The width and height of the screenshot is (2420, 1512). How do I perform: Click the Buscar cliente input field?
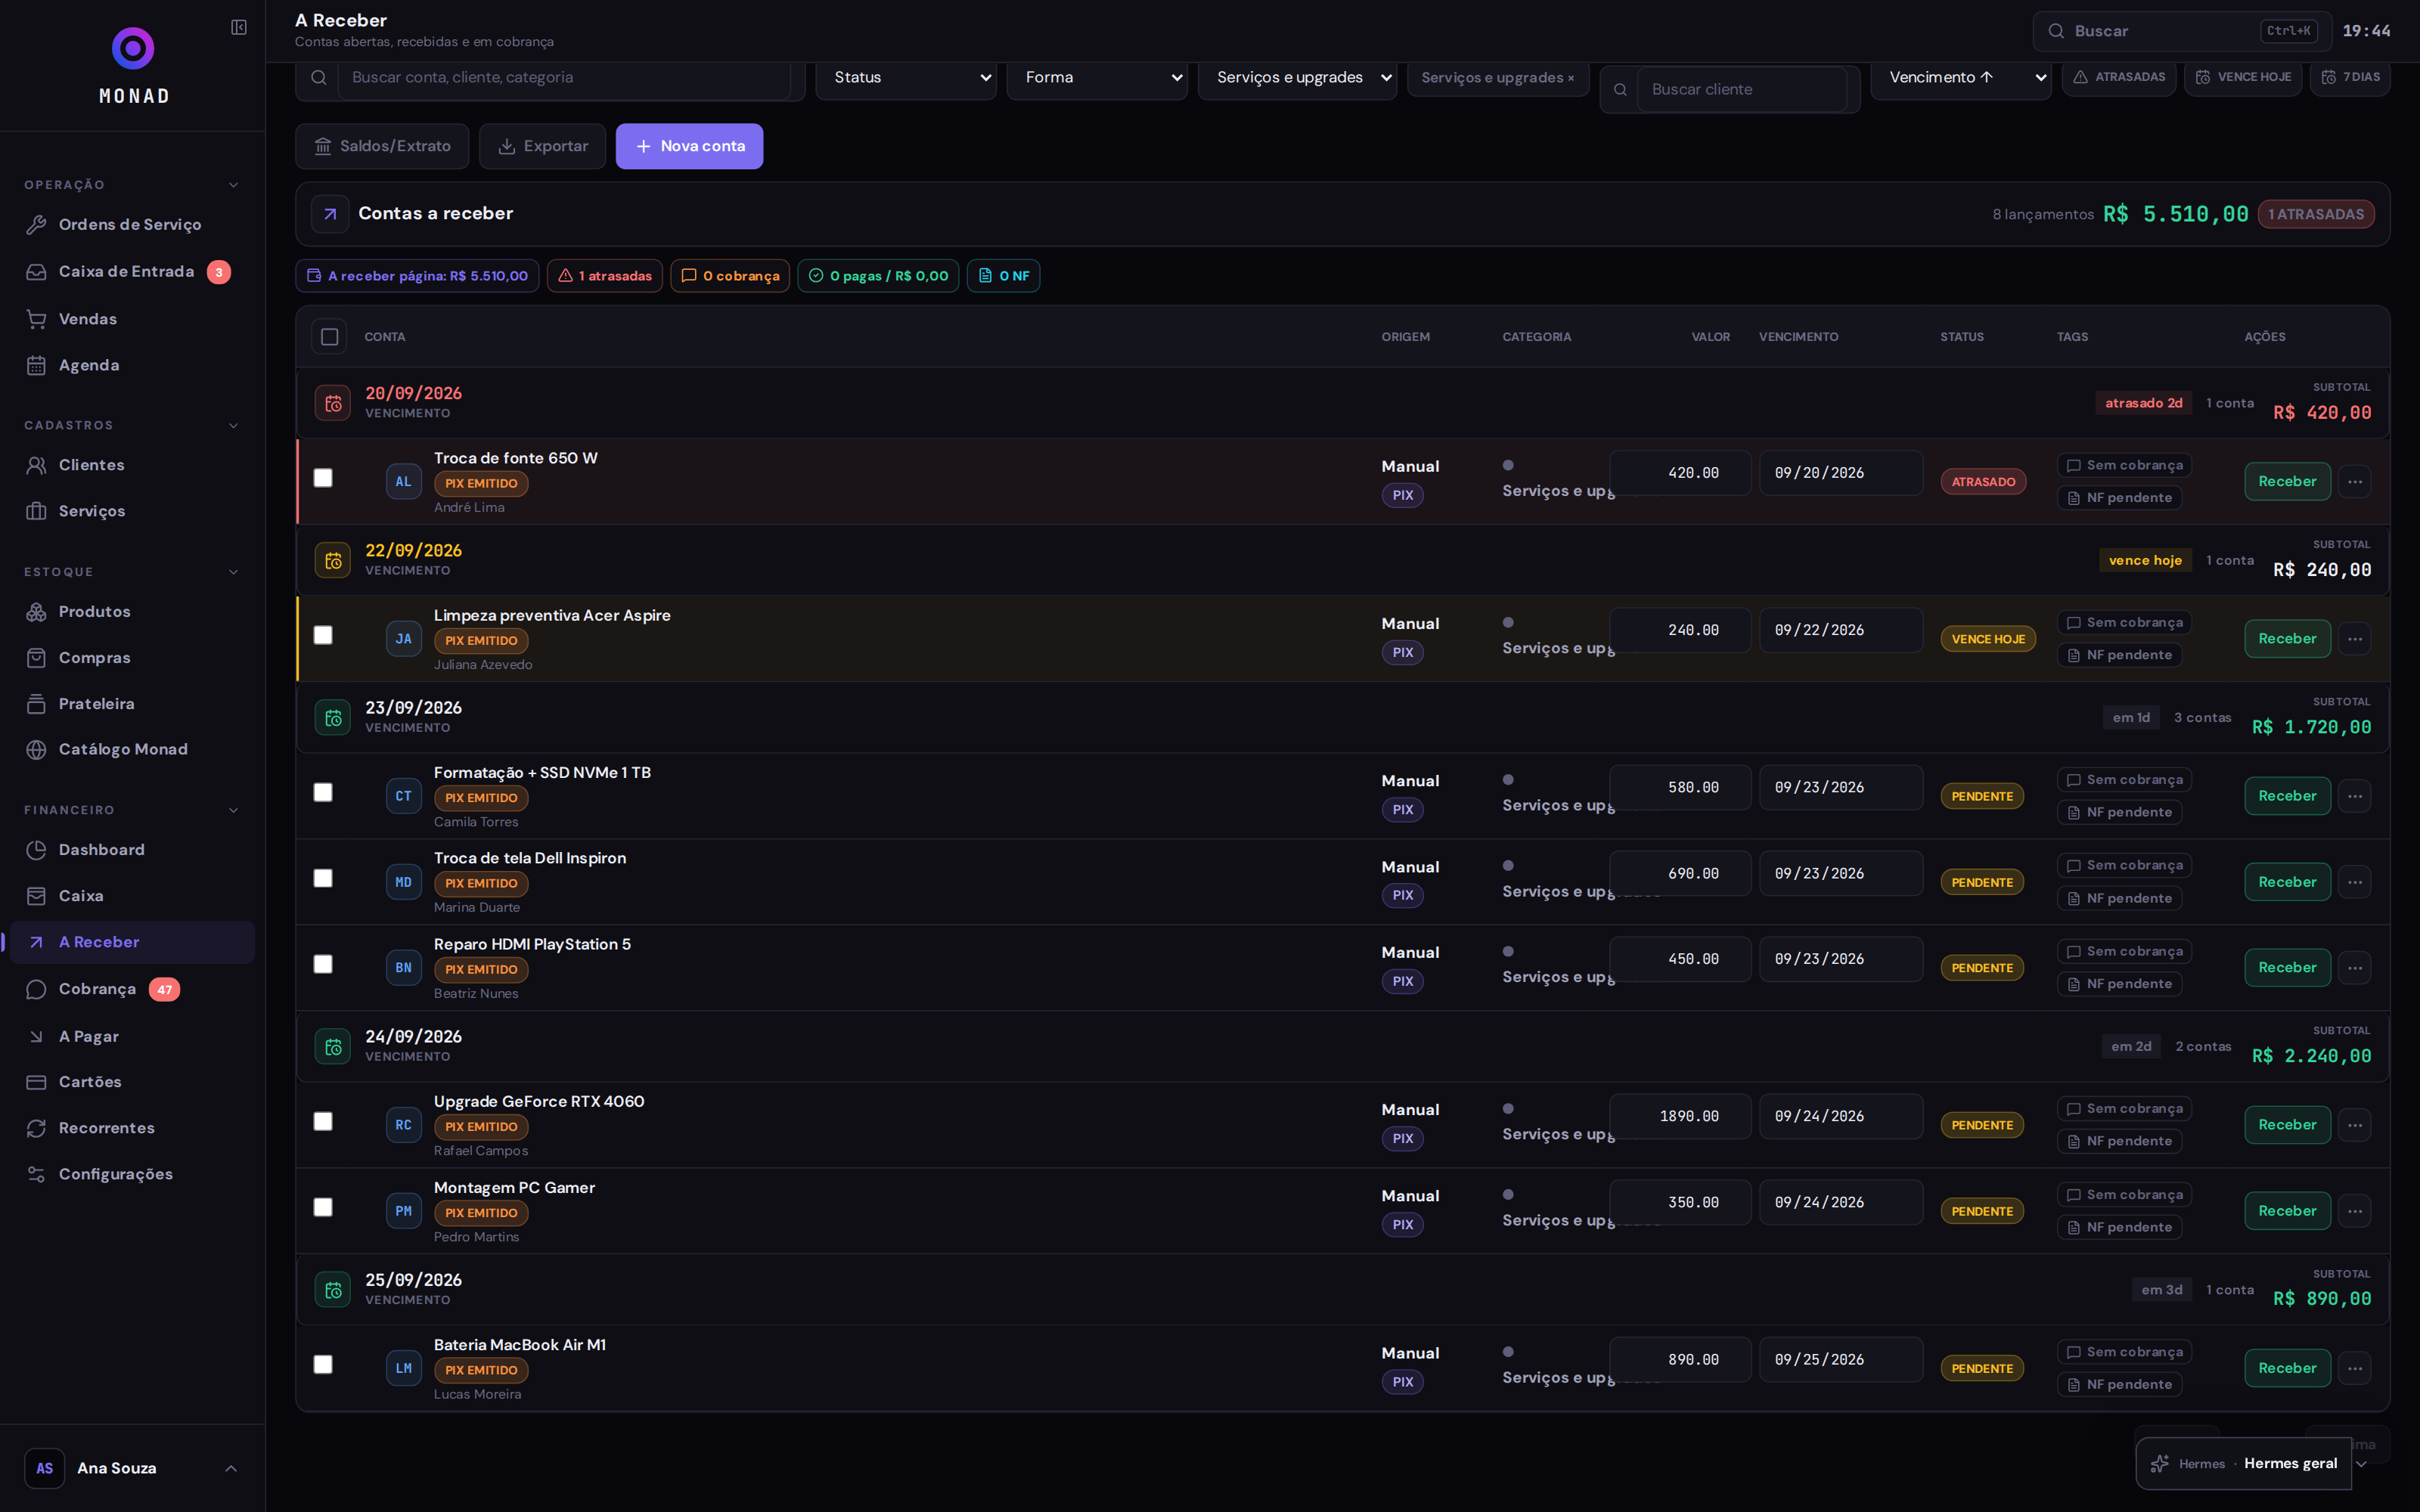(x=1741, y=89)
